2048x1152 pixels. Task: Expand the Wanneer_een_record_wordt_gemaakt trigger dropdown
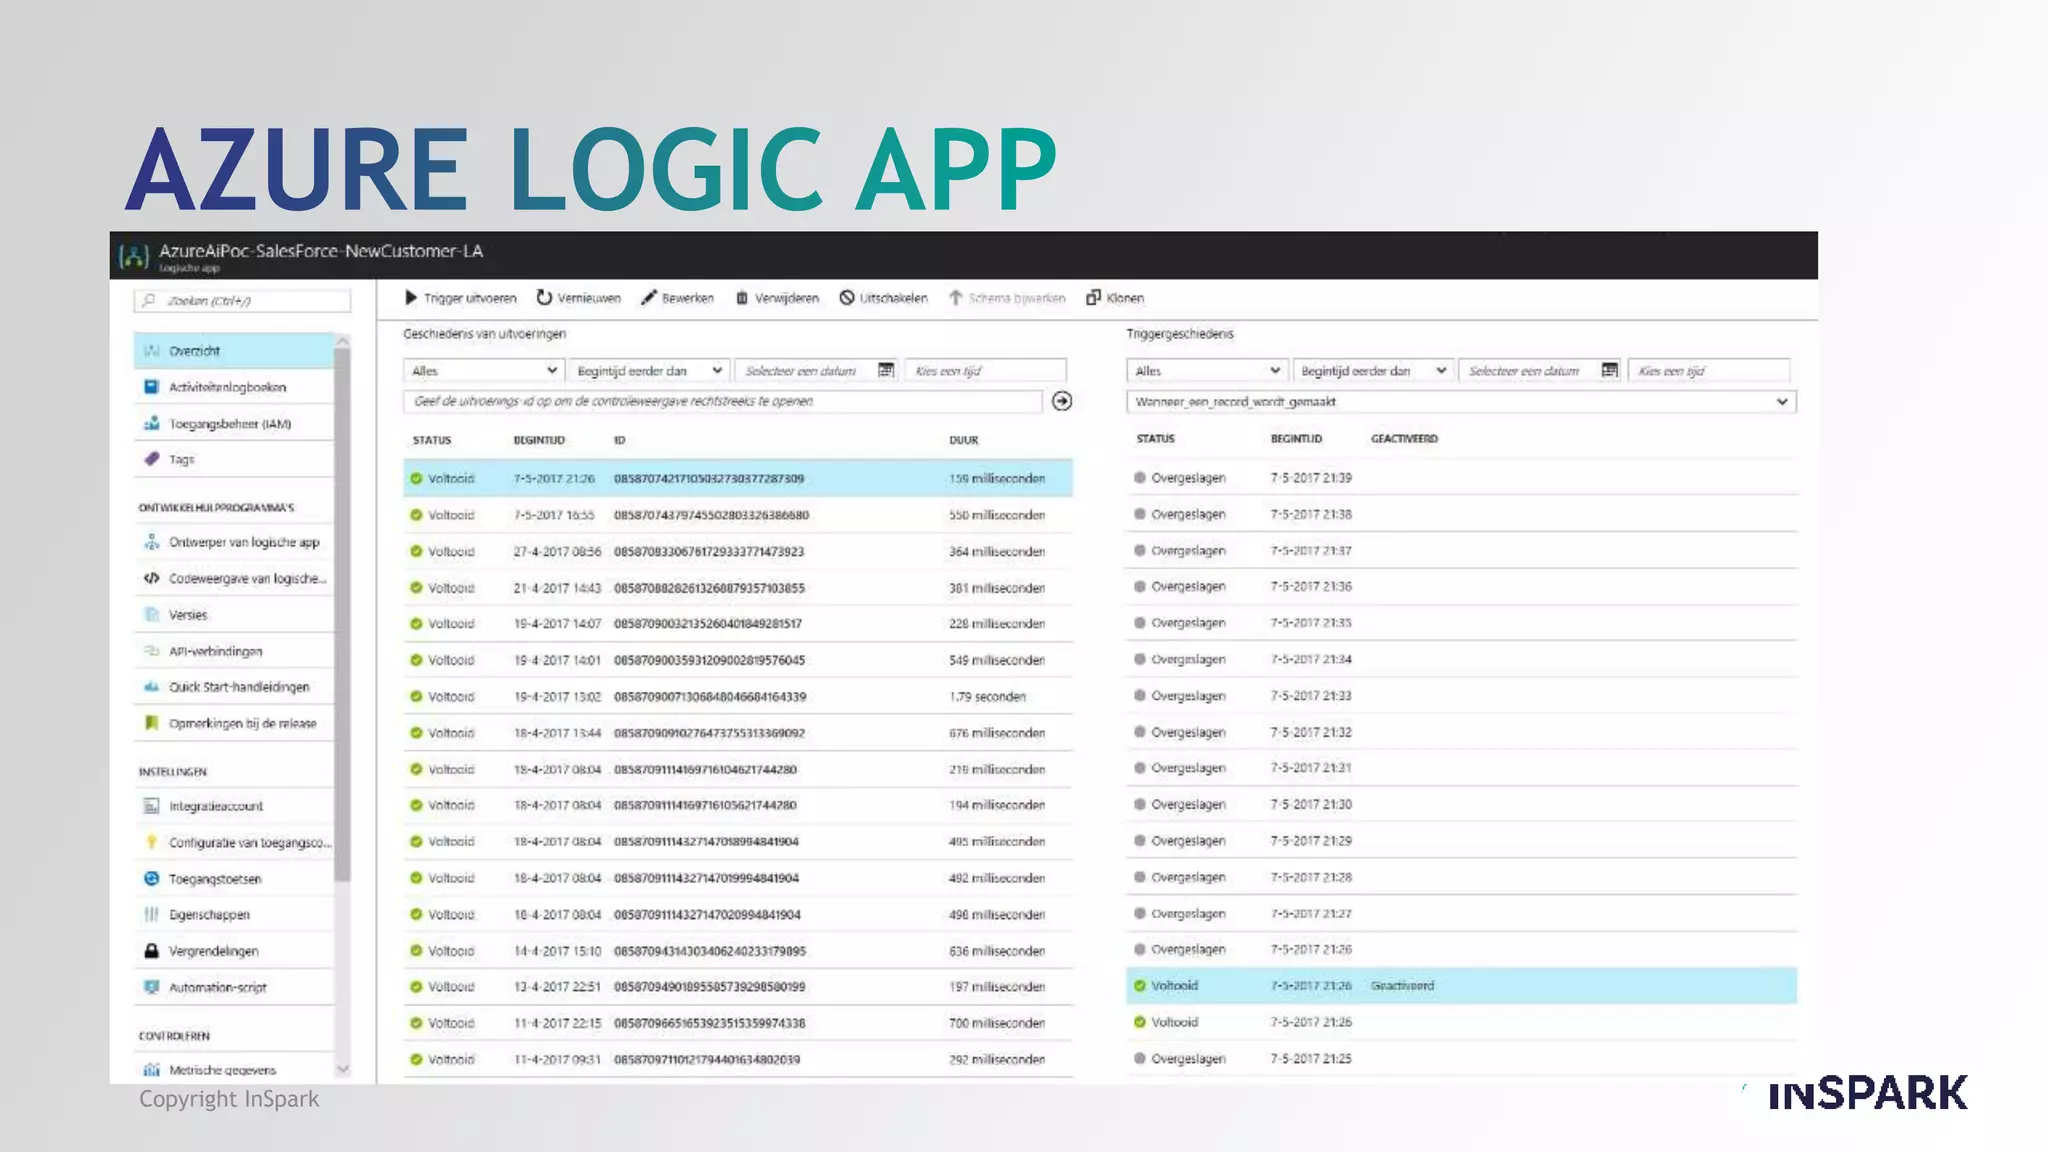click(x=1460, y=402)
